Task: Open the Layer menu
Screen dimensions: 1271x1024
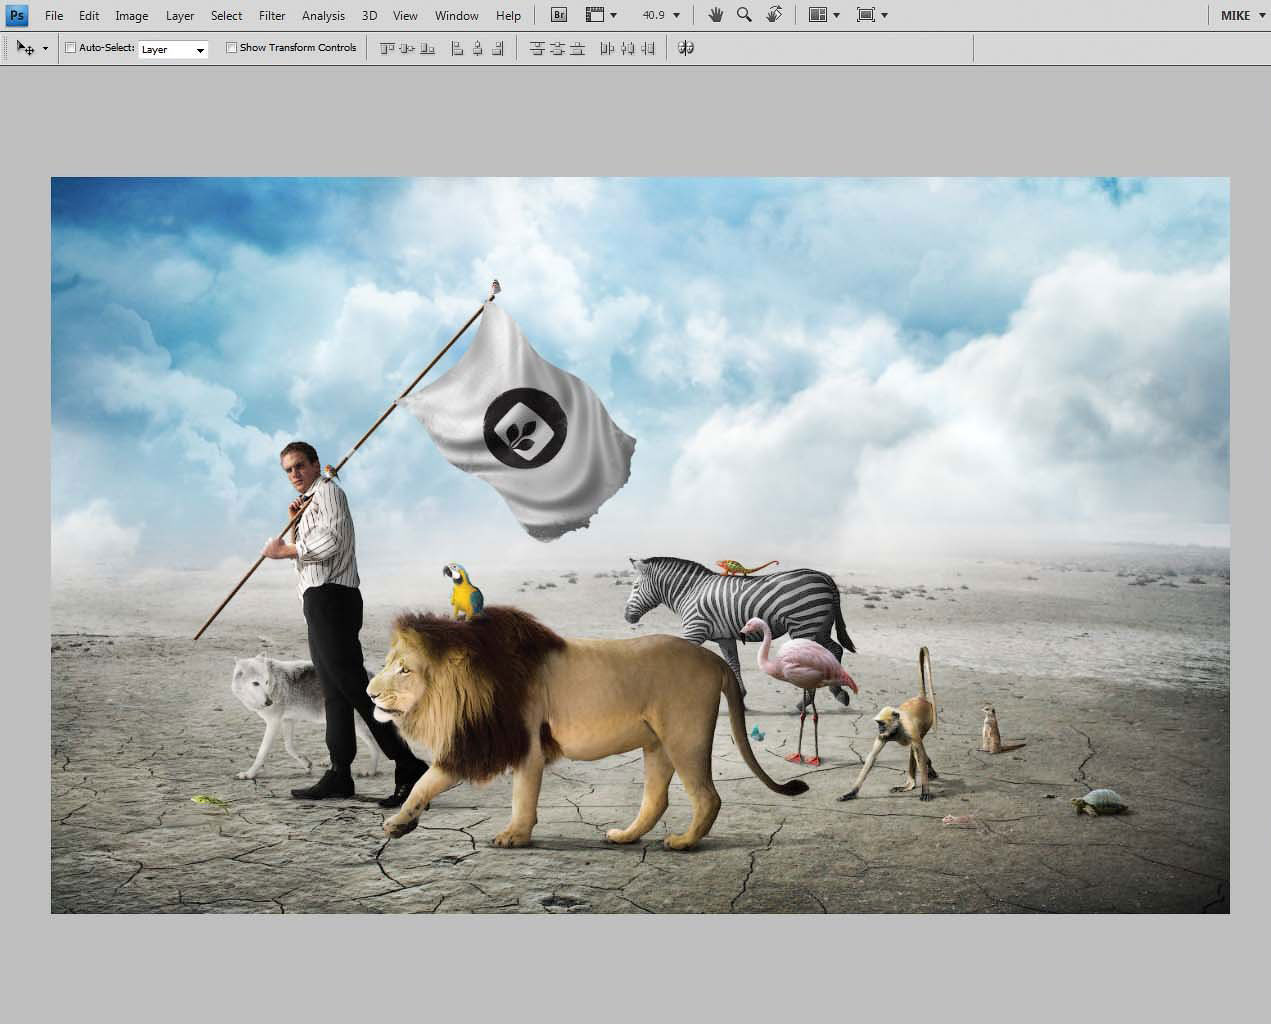Action: pos(180,15)
